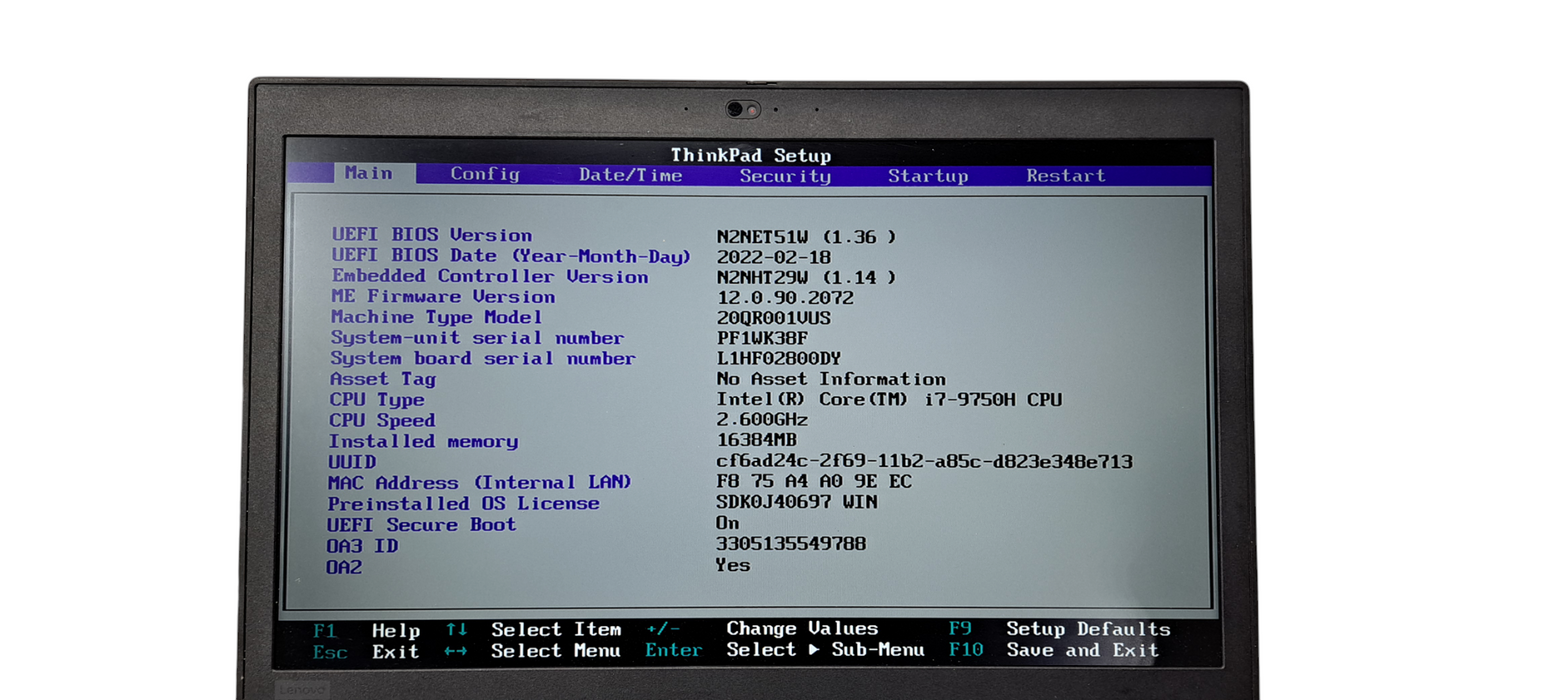Select the BIOS date 2022-02-18
The width and height of the screenshot is (1554, 700).
point(774,258)
